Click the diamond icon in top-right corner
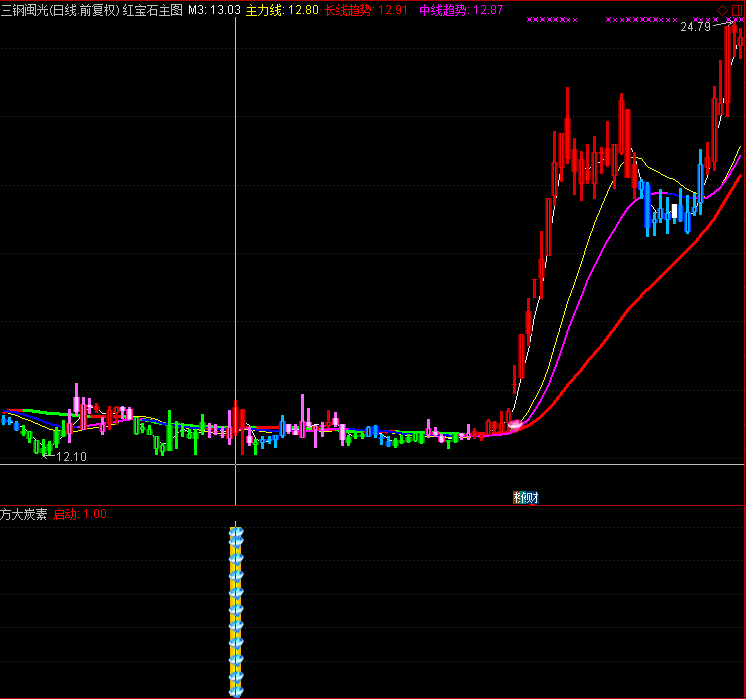The image size is (746, 699). click(722, 9)
